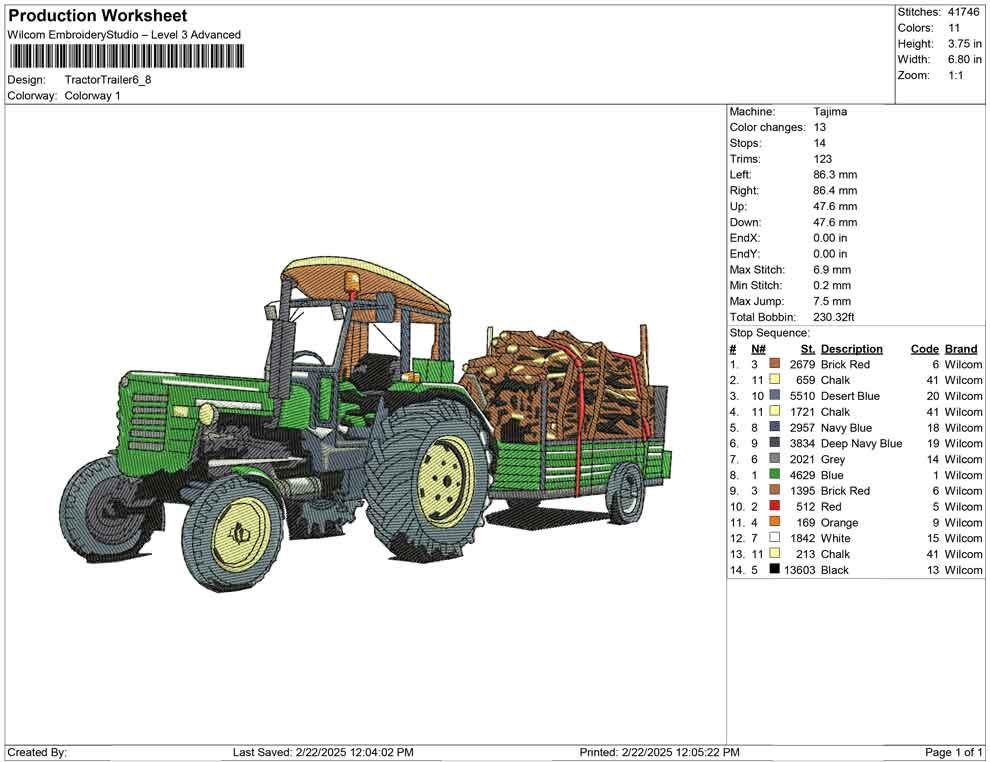
Task: Click the Brick Red color chip in row 1
Action: coord(774,364)
